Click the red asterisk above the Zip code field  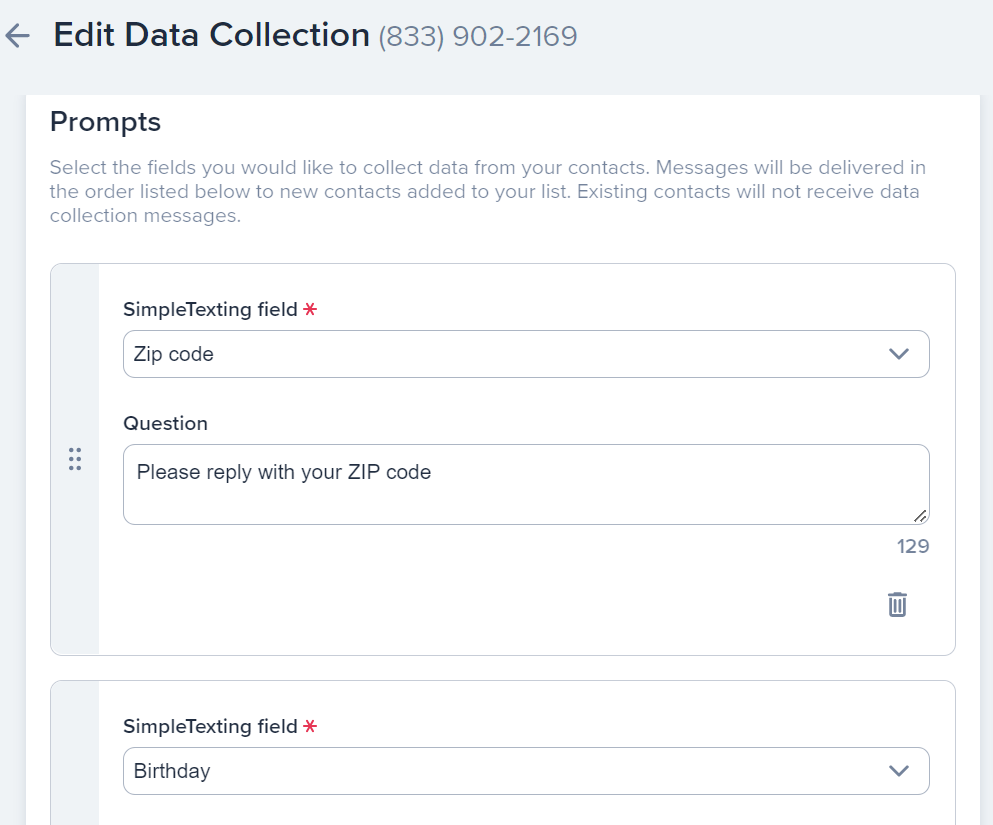[310, 310]
